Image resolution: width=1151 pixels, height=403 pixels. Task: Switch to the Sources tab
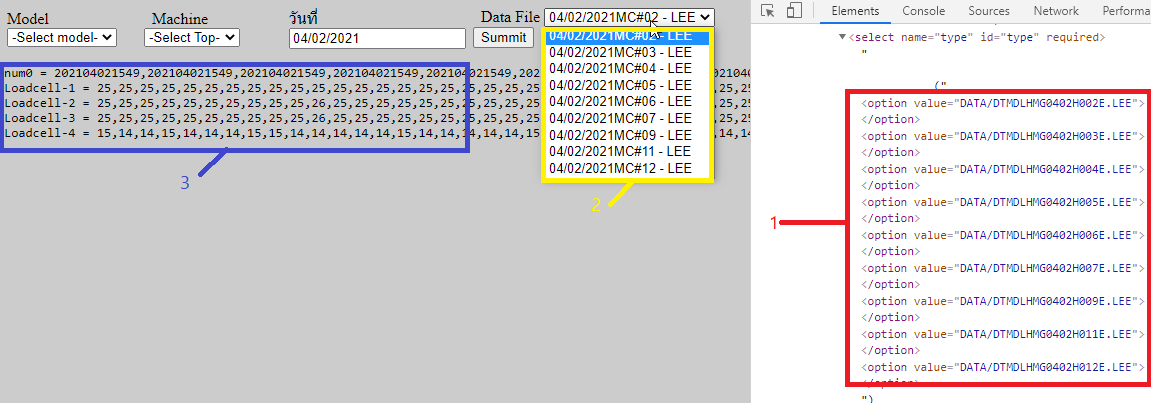click(x=989, y=11)
